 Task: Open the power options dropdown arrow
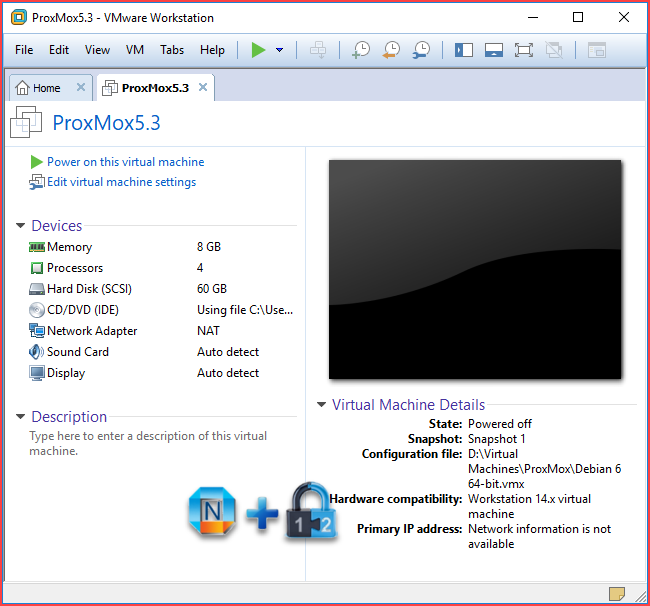[279, 50]
